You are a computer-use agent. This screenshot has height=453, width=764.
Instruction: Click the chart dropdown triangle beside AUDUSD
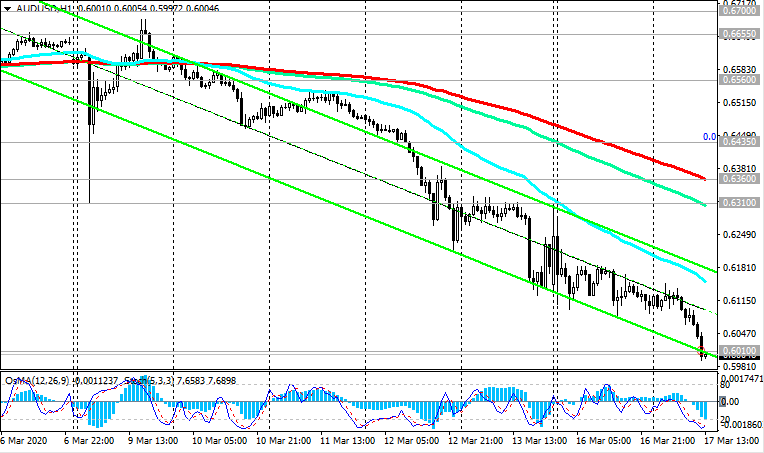pyautogui.click(x=7, y=9)
